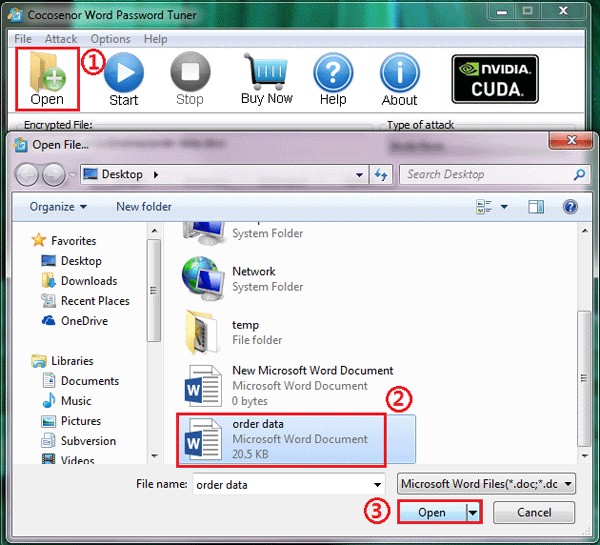Refresh the Desktop folder view

pyautogui.click(x=381, y=175)
